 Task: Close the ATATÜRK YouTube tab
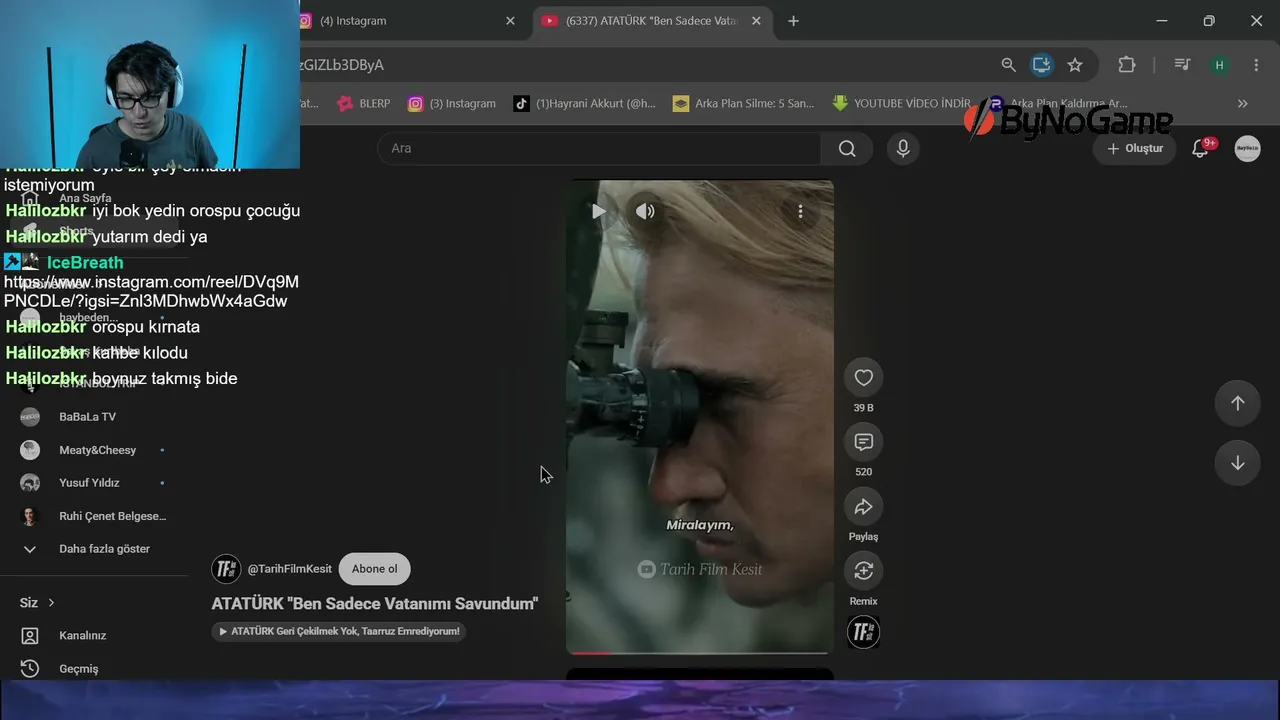pyautogui.click(x=756, y=21)
